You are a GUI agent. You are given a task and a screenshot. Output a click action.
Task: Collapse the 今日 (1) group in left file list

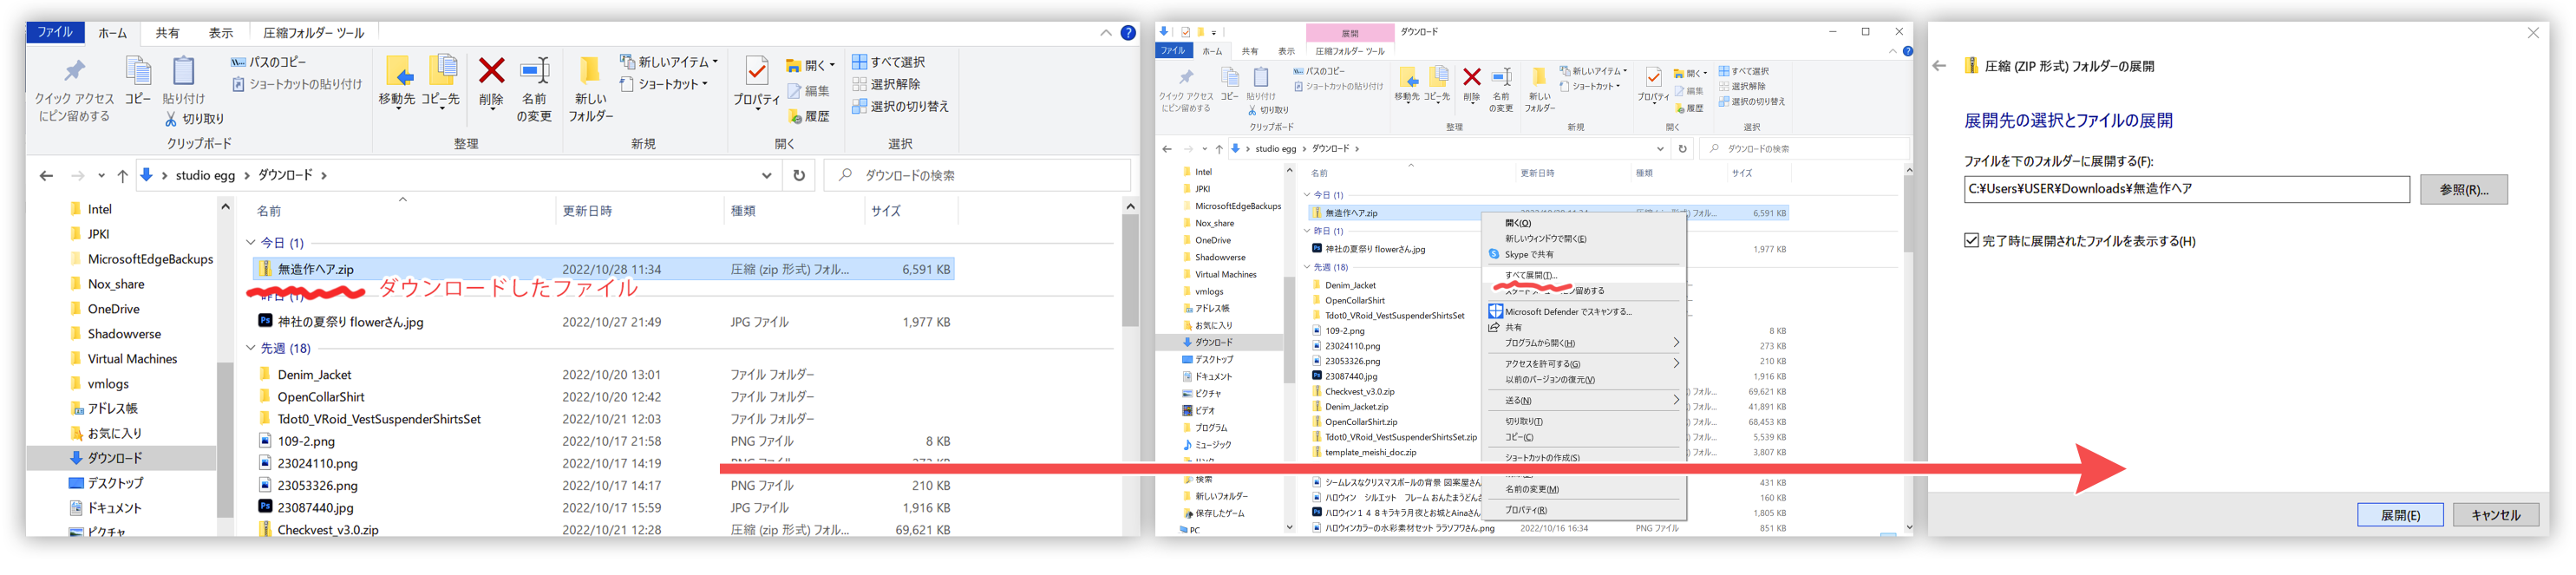(x=251, y=243)
